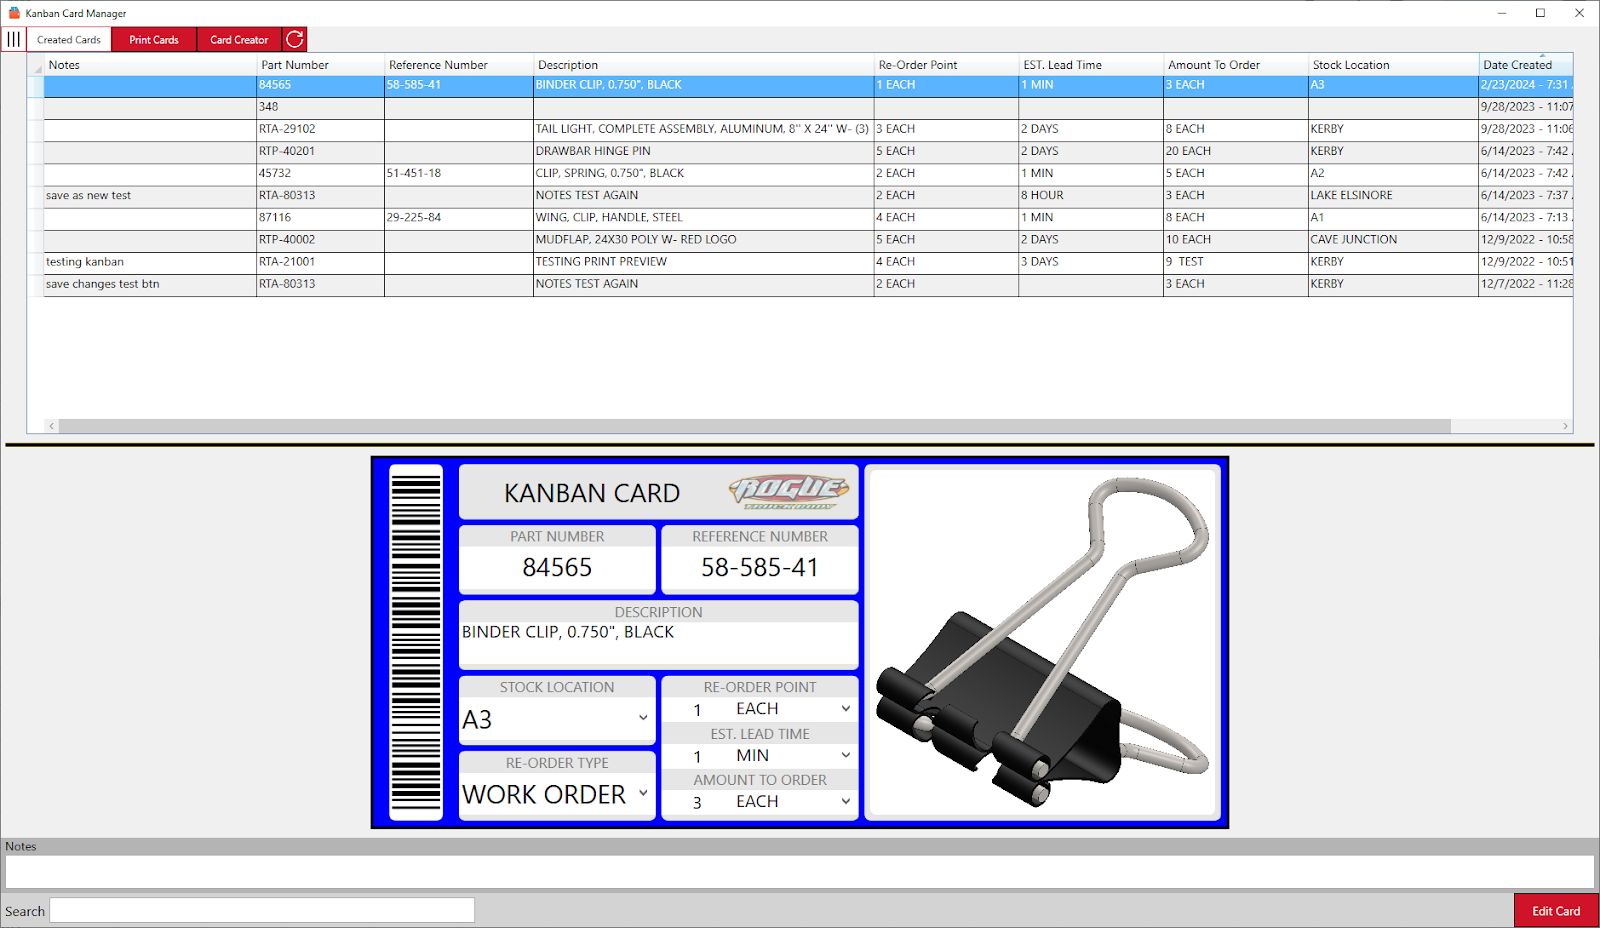Open the Re-Order Point unit dropdown
This screenshot has width=1600, height=928.
[x=845, y=709]
